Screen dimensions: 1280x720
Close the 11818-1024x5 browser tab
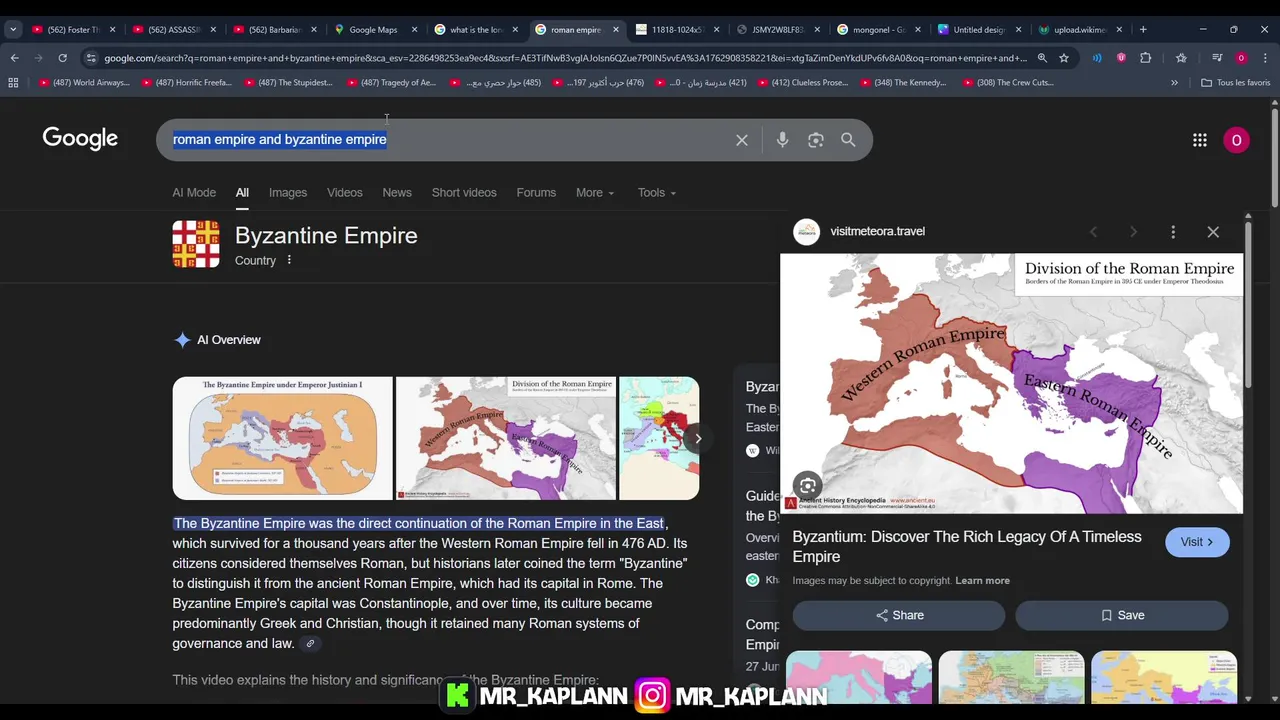716,29
